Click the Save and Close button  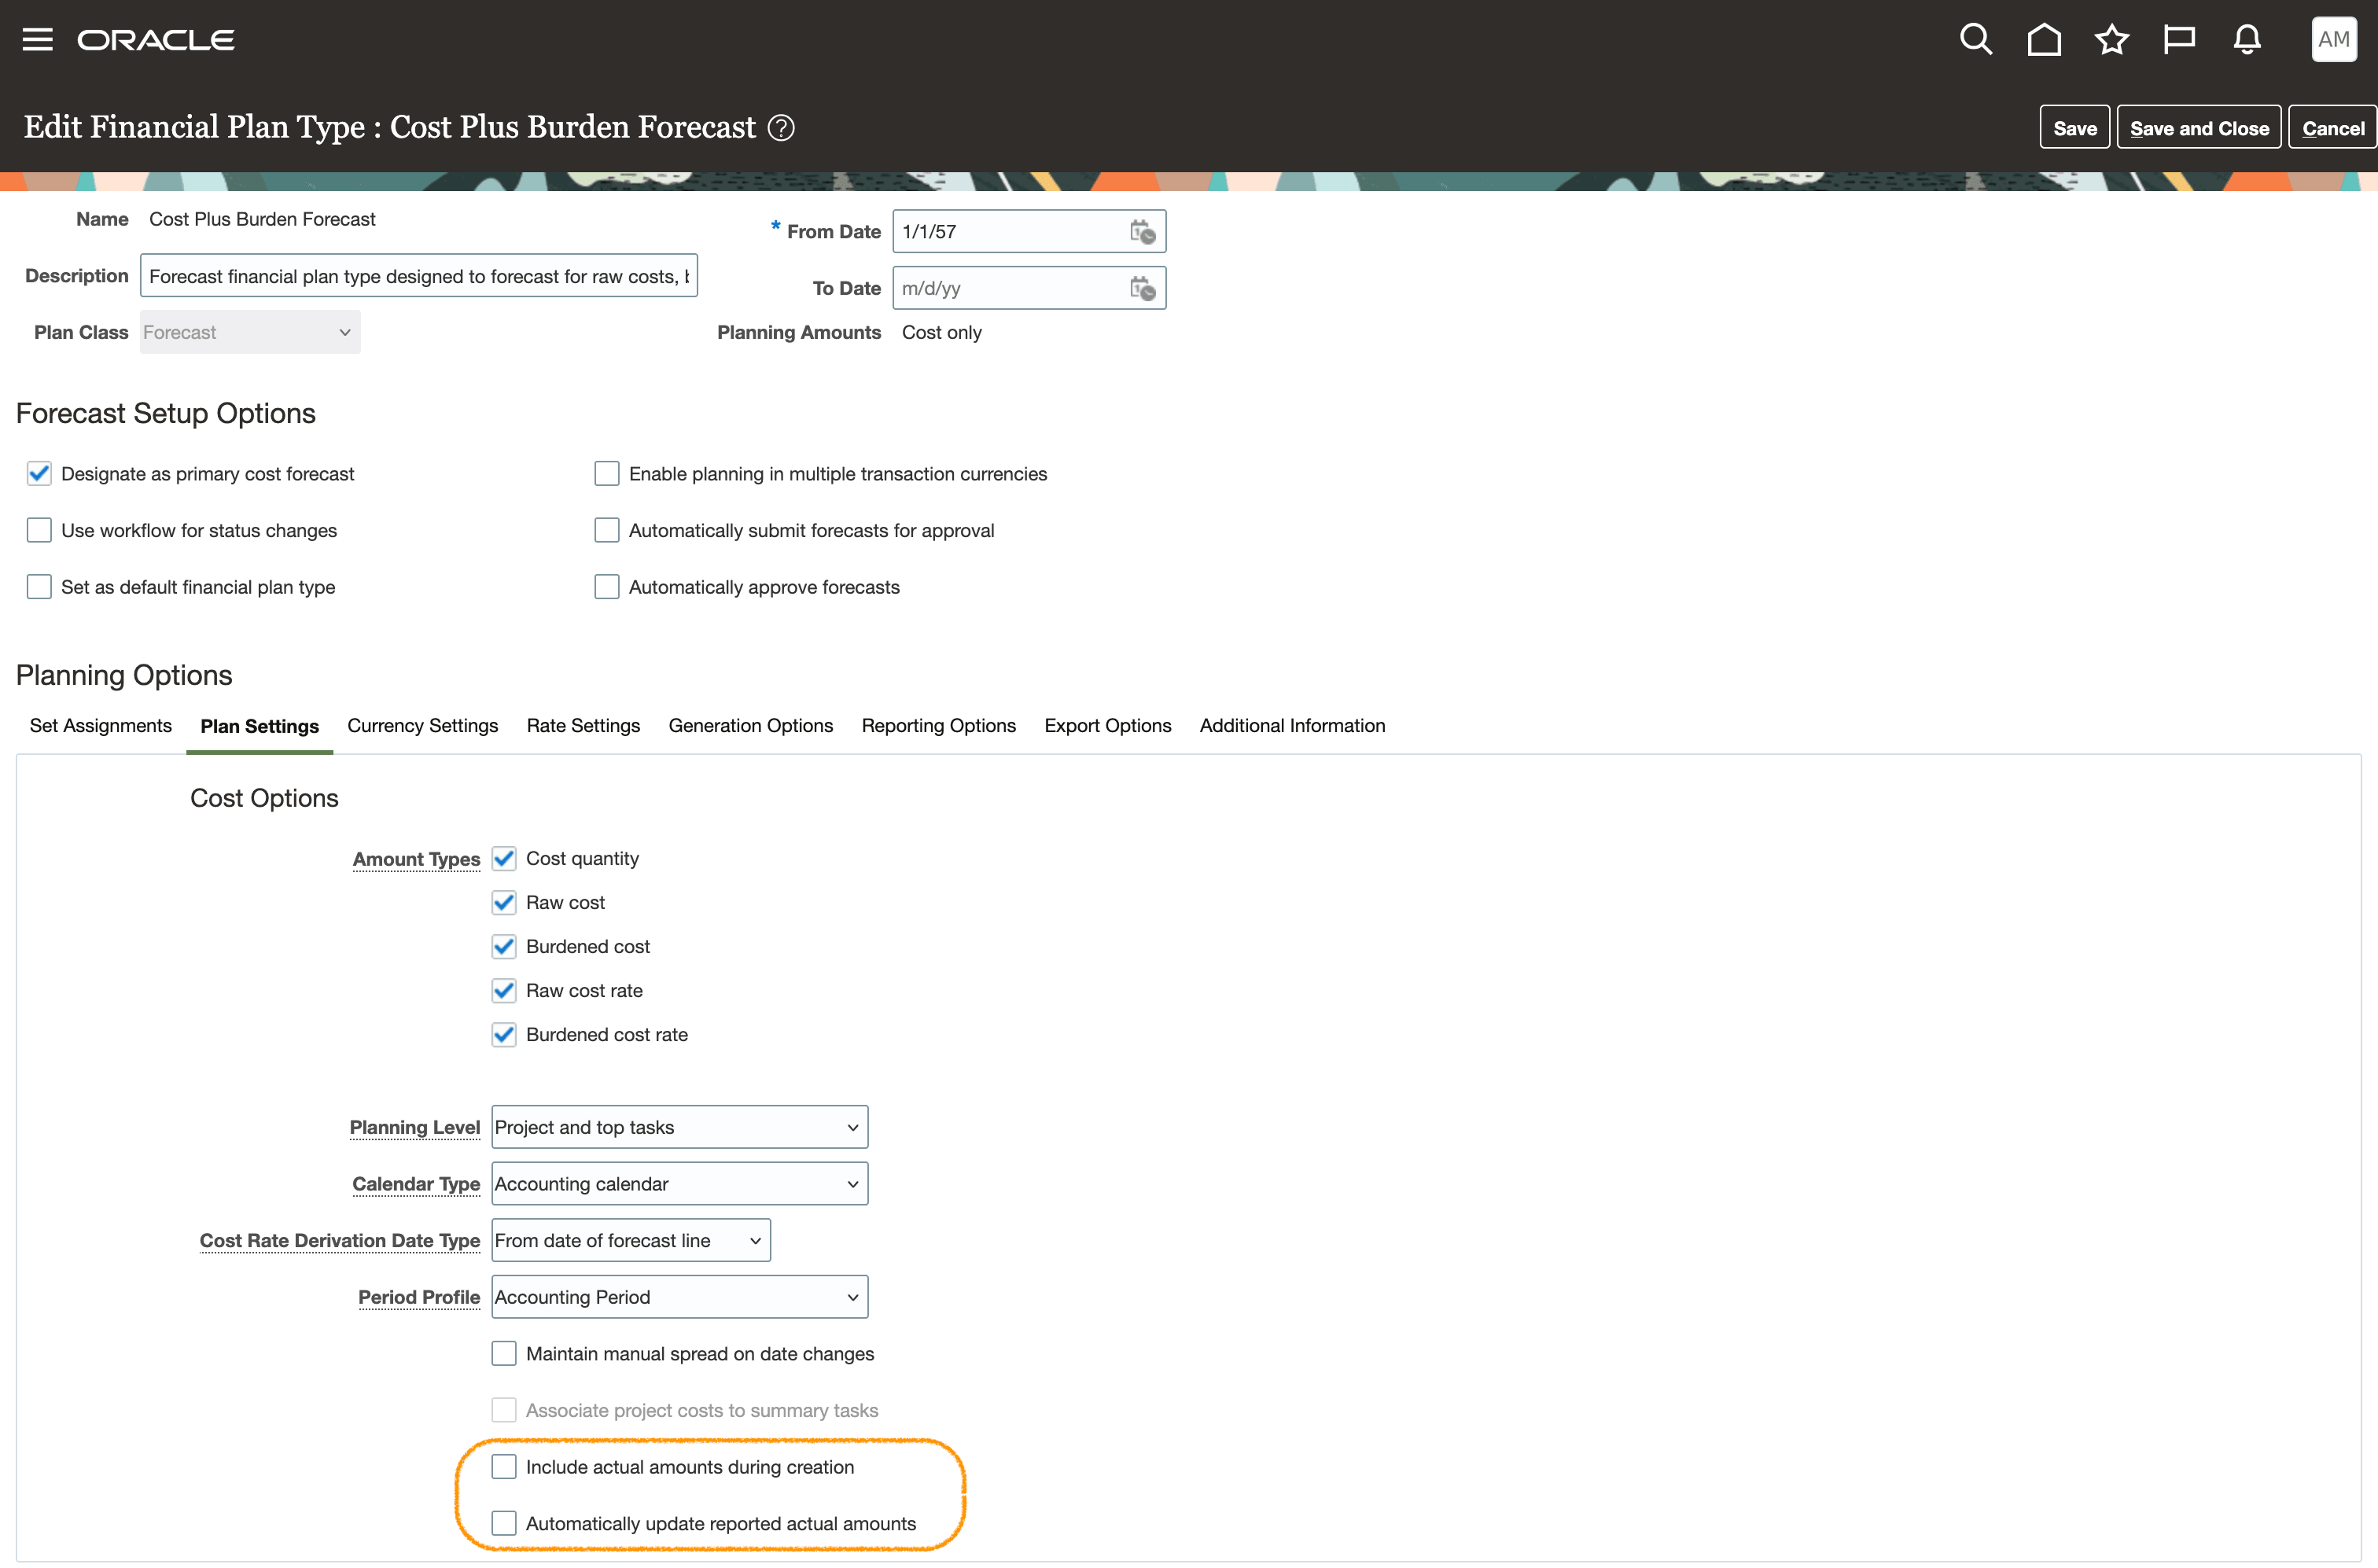click(2198, 128)
